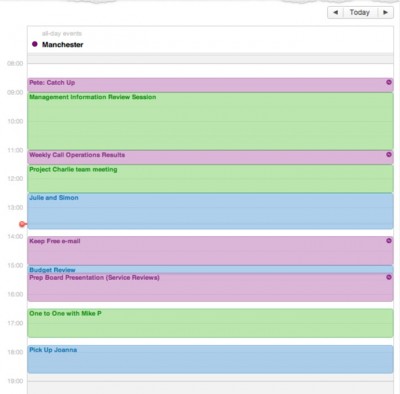Go to next day with right arrow

point(385,12)
